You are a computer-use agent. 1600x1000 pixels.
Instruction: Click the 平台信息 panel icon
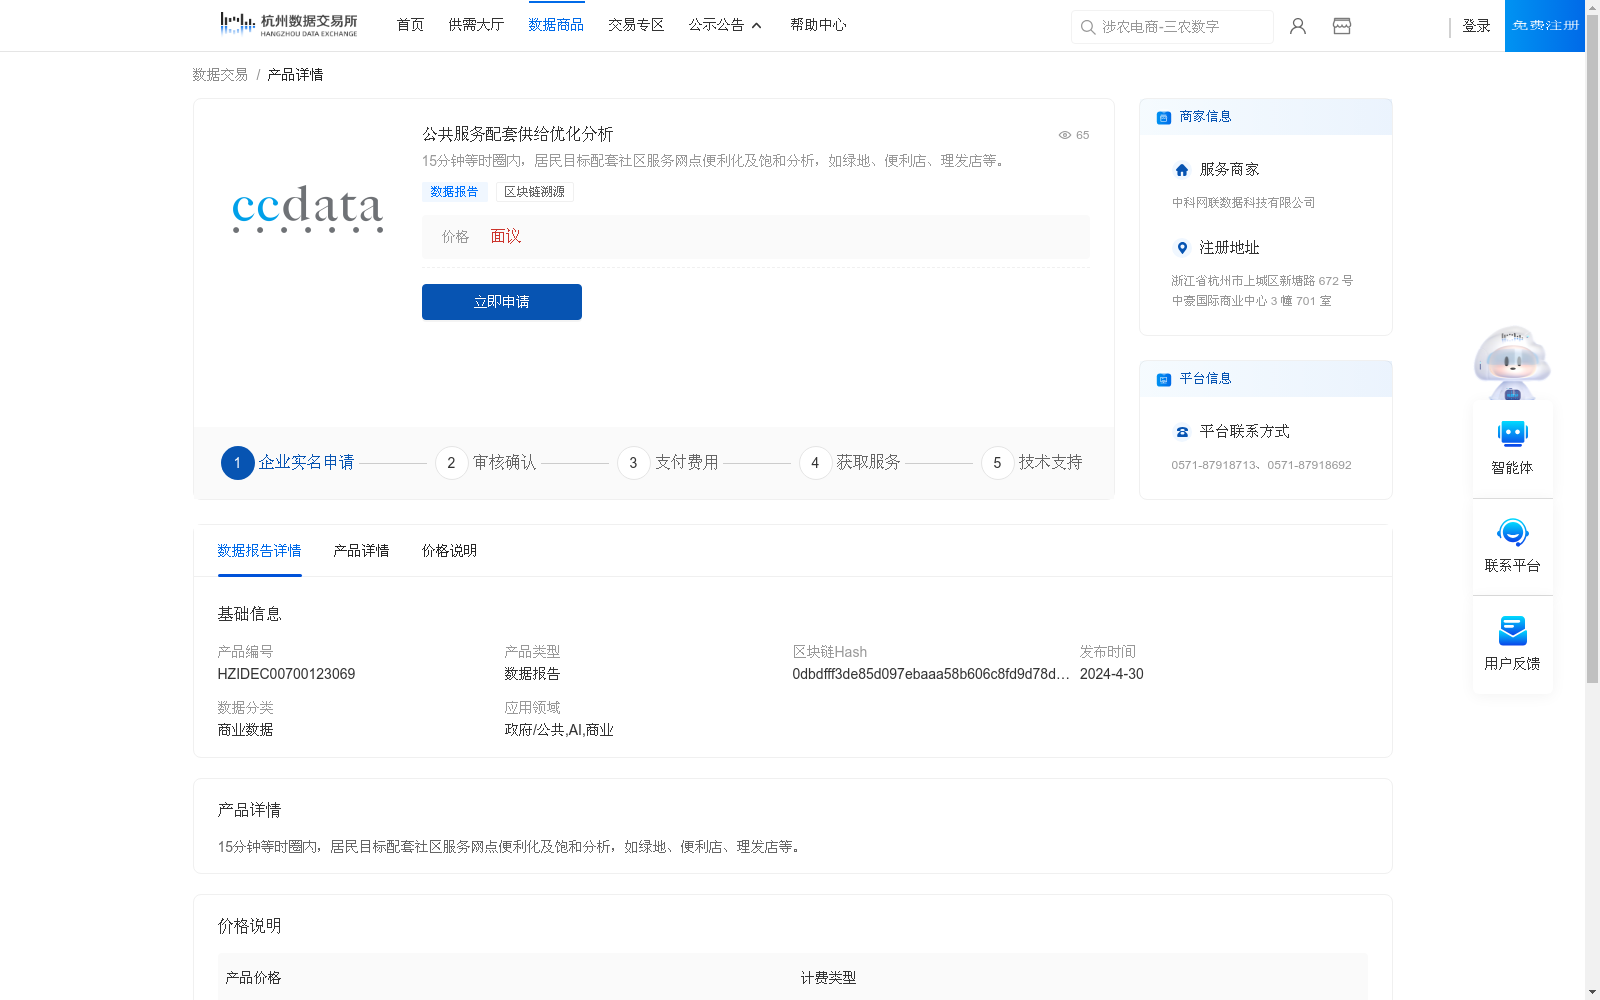tap(1164, 379)
